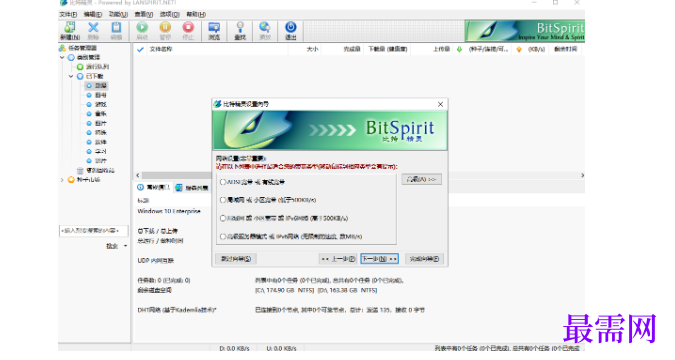Open the 编辑(E) menu
Viewport: 675px width, 360px height.
(x=93, y=14)
